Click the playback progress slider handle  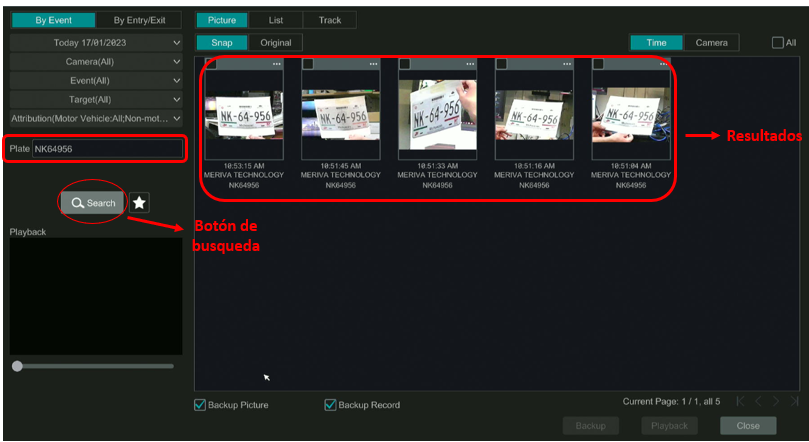click(x=18, y=366)
